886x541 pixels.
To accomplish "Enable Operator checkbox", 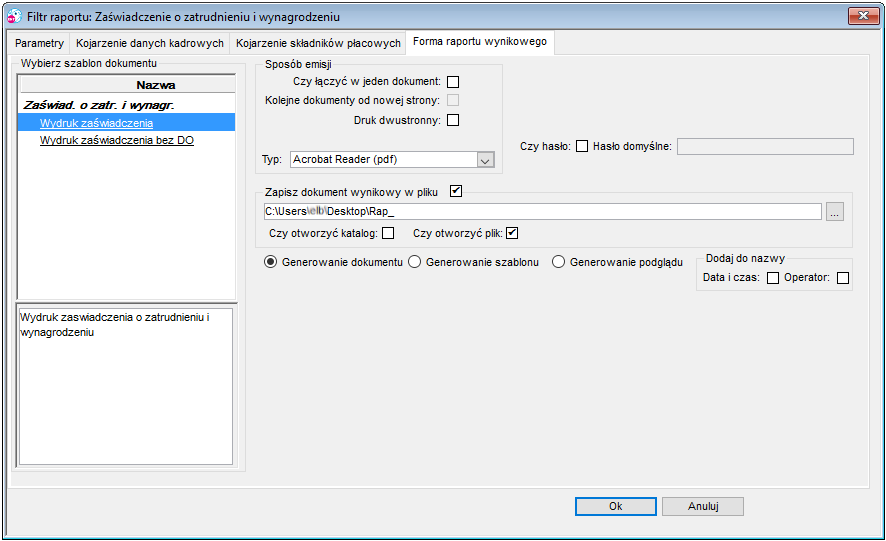I will 843,278.
